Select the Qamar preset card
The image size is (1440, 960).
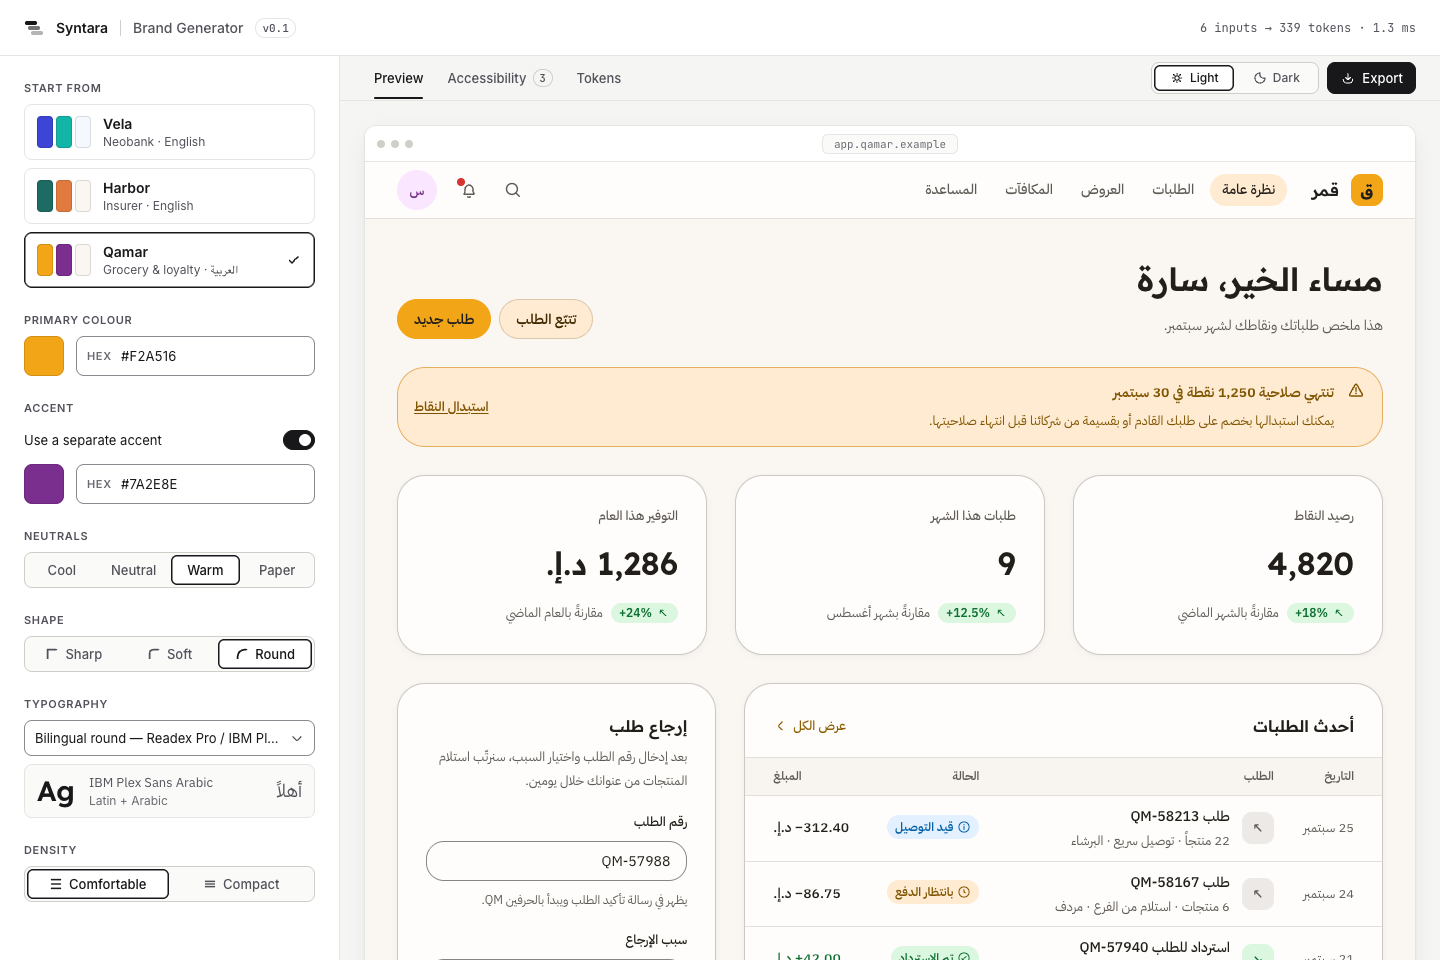169,260
